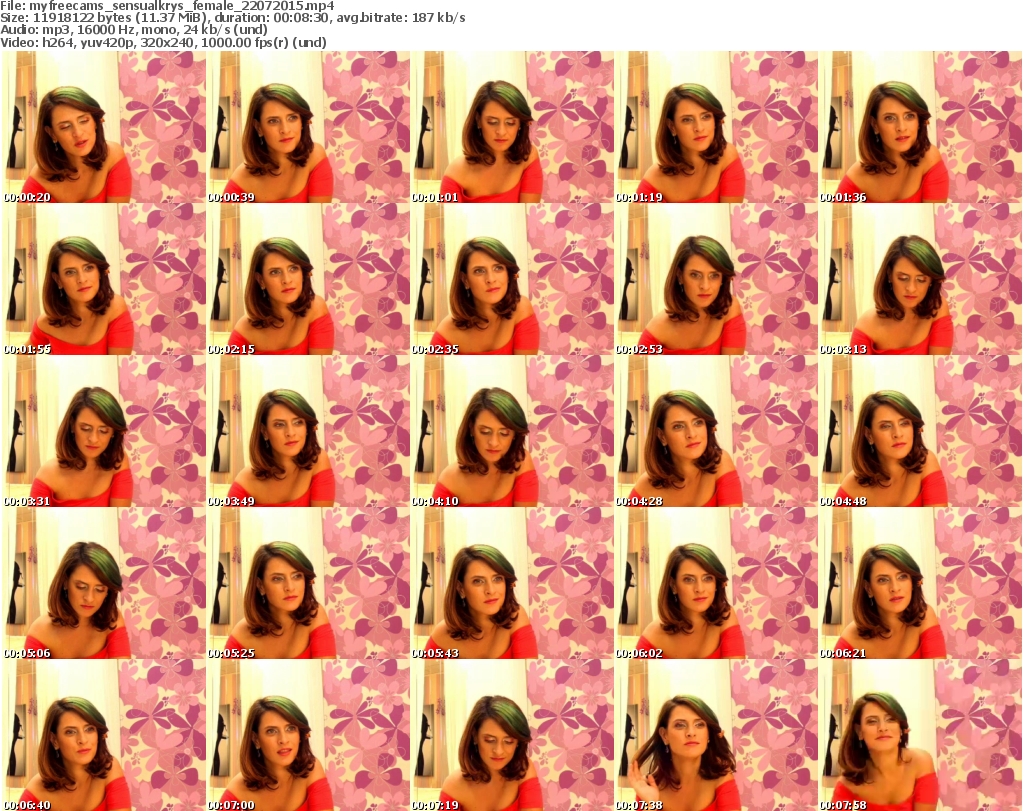Select the thumbnail marked 00:07:19
This screenshot has height=811, width=1024.
[x=512, y=735]
